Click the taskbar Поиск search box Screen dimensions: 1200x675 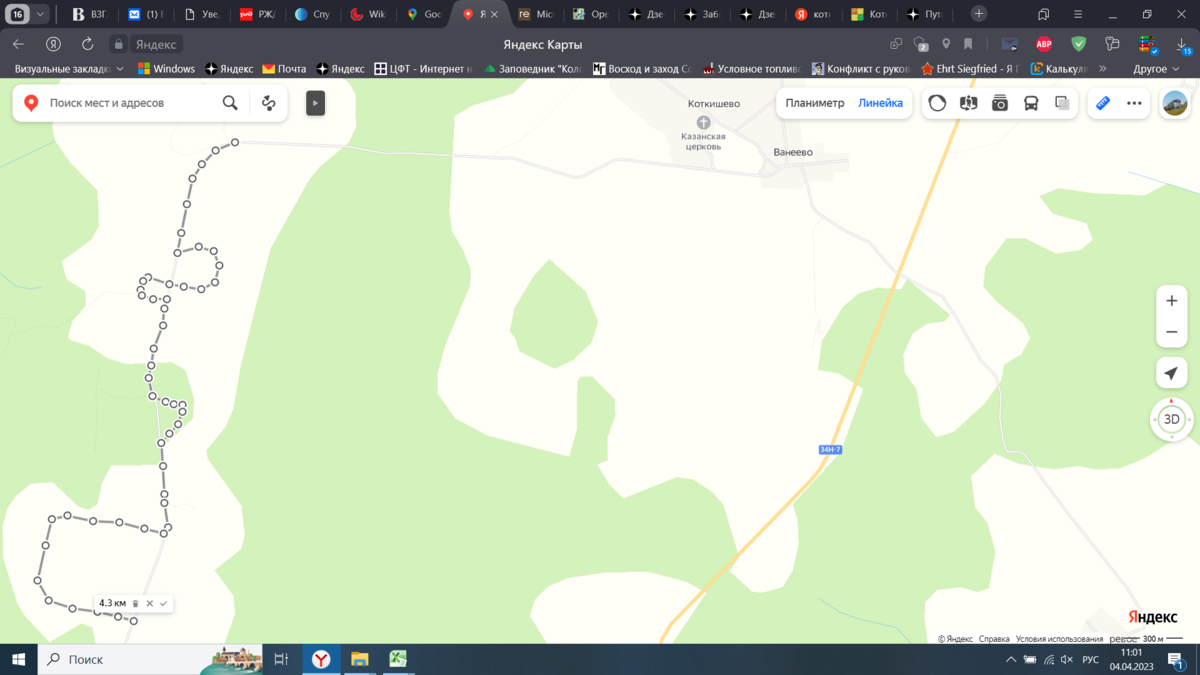(x=150, y=659)
